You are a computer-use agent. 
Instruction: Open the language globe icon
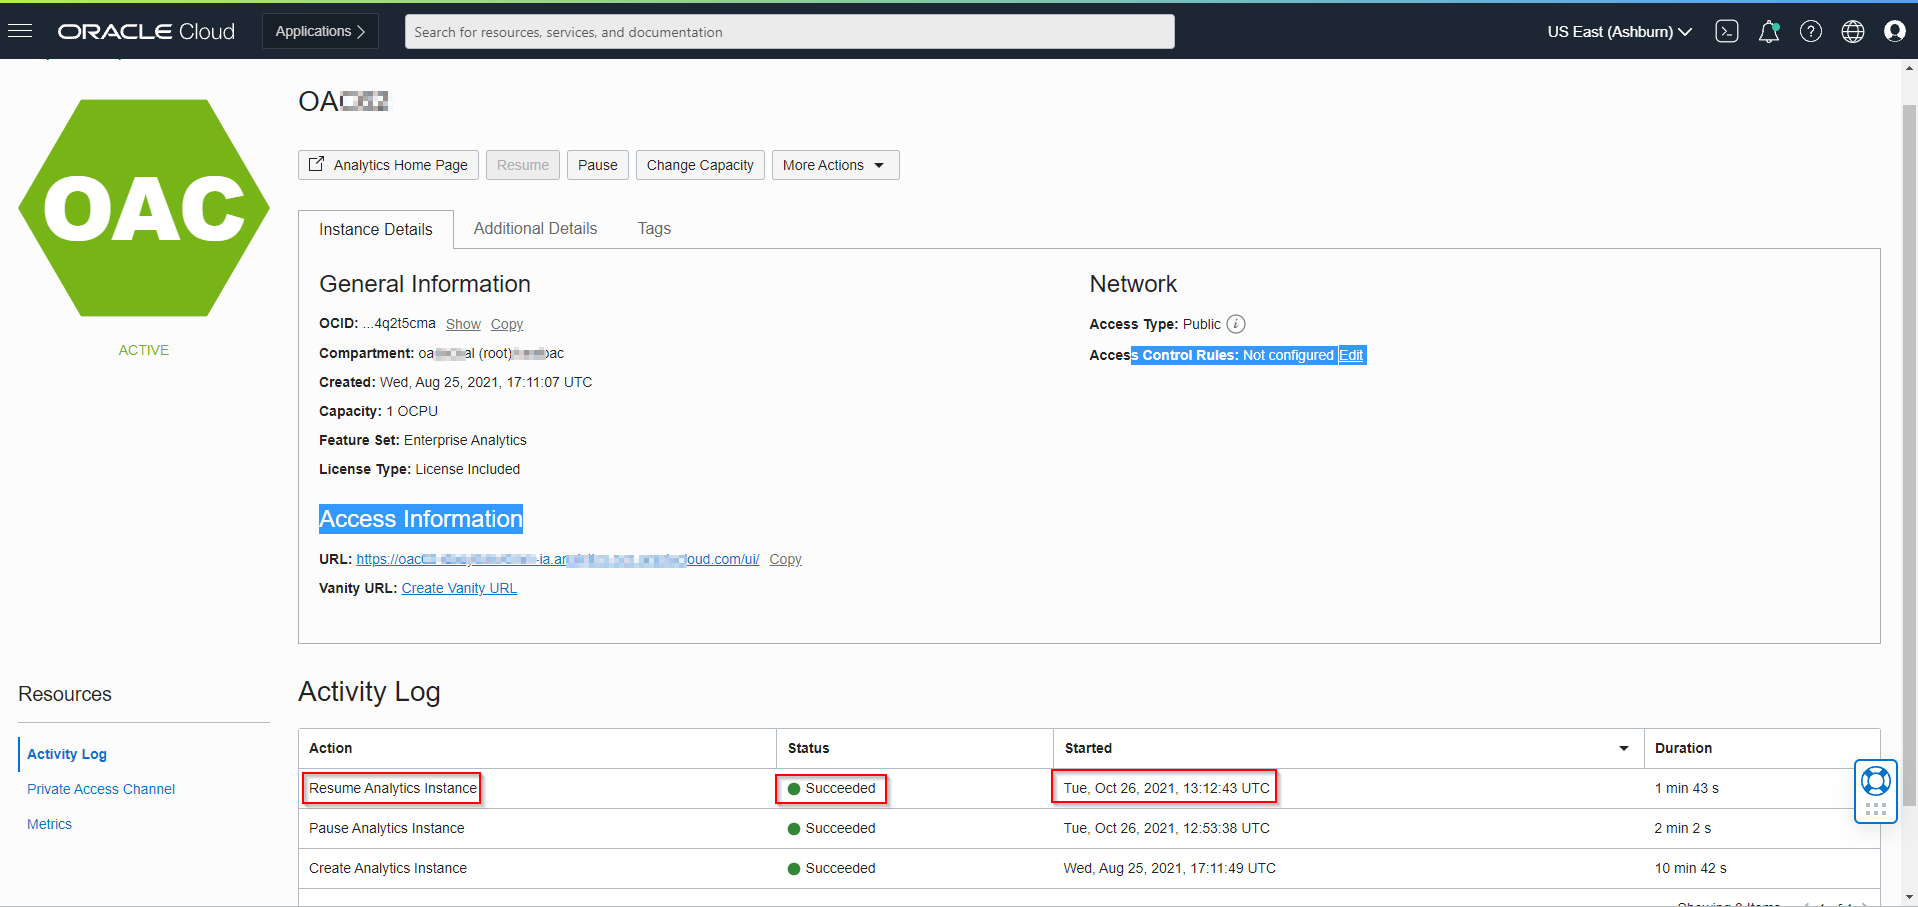tap(1853, 32)
